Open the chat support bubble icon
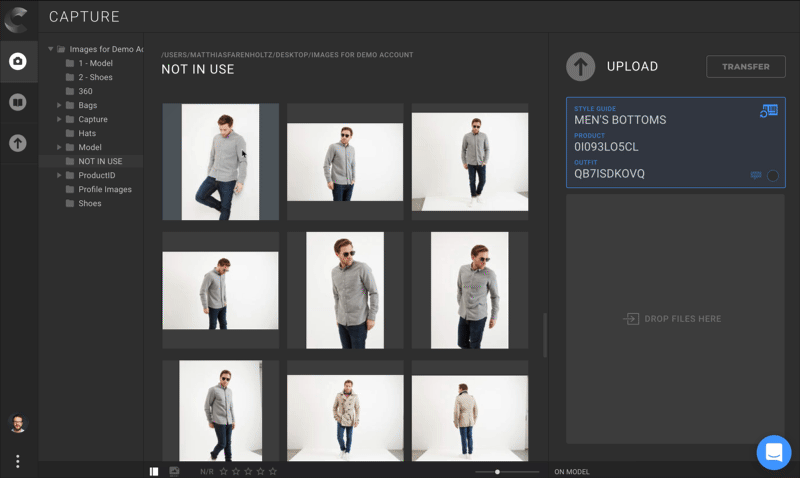The image size is (800, 478). coord(773,452)
